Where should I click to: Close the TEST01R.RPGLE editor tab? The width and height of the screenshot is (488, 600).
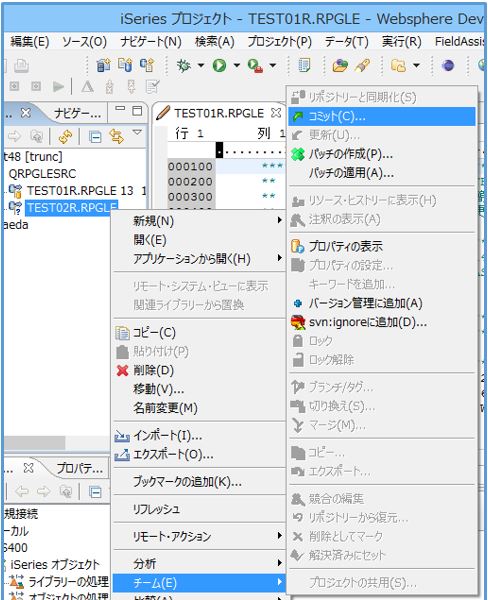click(276, 113)
